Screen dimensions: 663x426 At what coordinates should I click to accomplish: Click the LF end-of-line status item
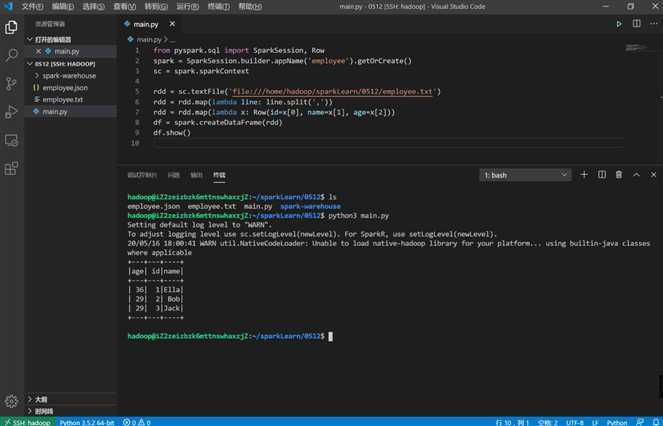tap(595, 422)
